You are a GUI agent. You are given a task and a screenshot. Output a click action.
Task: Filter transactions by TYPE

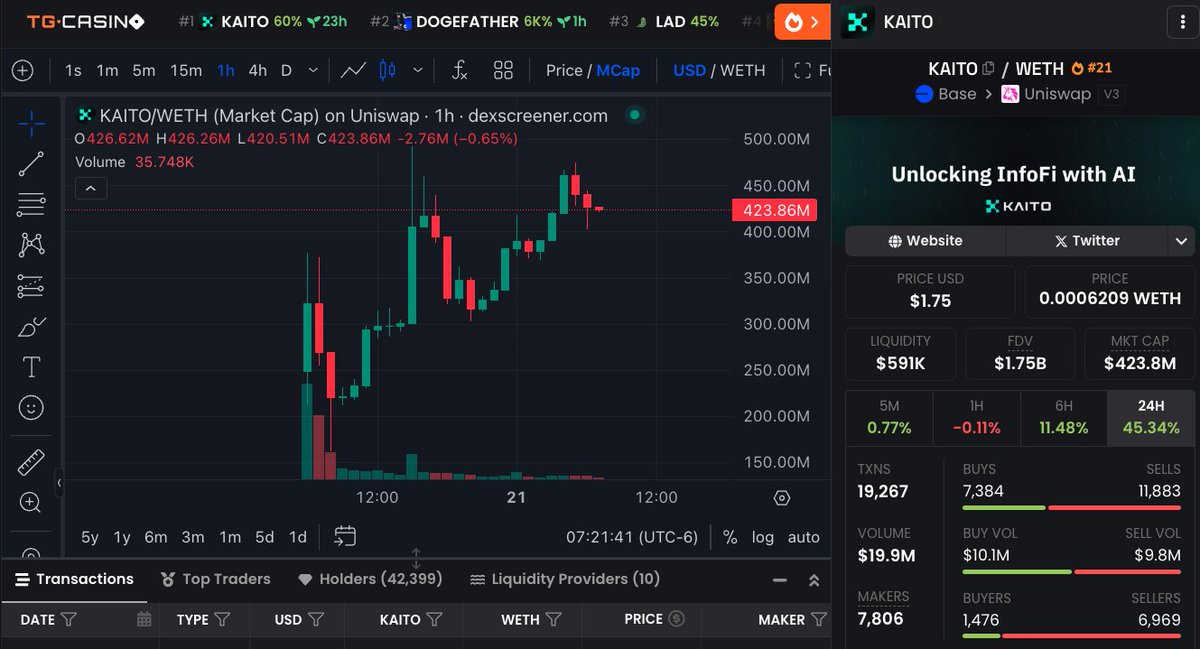pos(223,619)
